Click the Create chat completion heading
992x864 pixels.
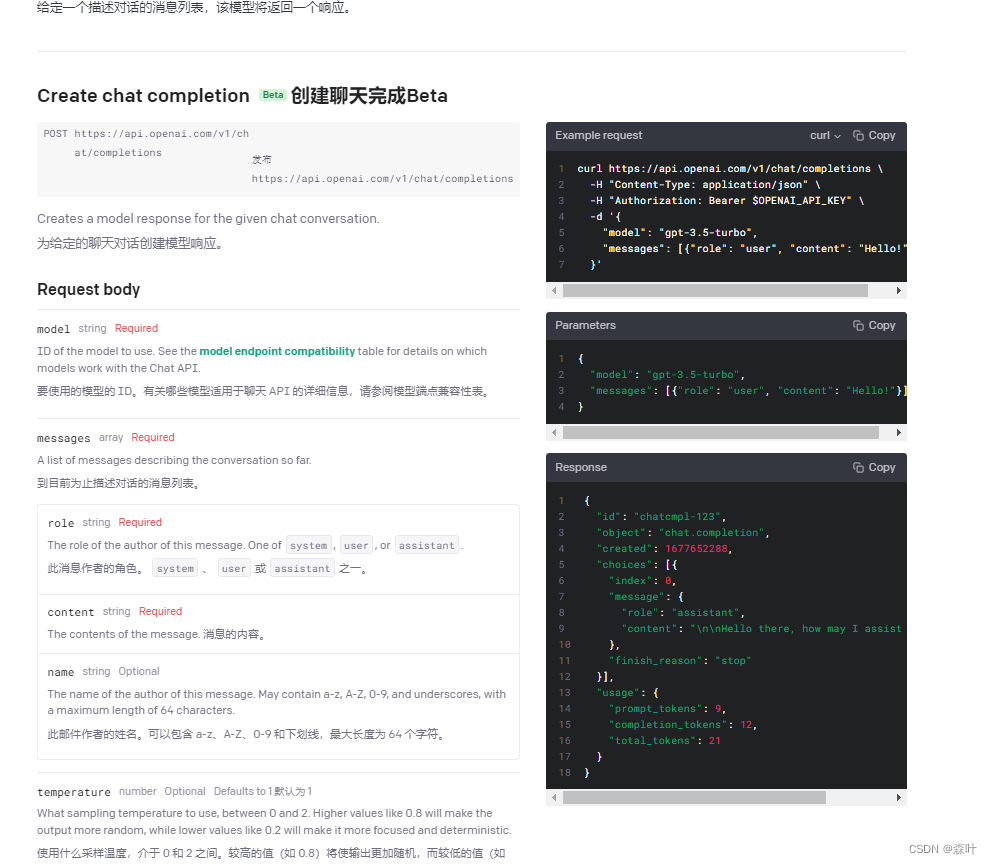140,96
